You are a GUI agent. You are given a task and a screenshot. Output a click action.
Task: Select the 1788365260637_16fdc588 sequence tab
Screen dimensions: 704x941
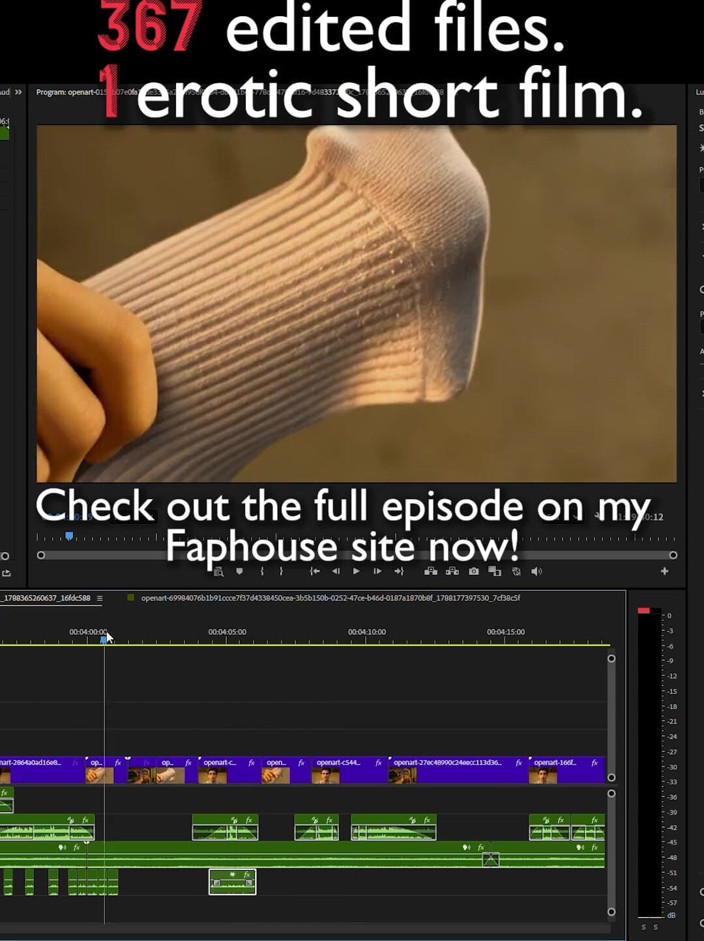pos(46,598)
